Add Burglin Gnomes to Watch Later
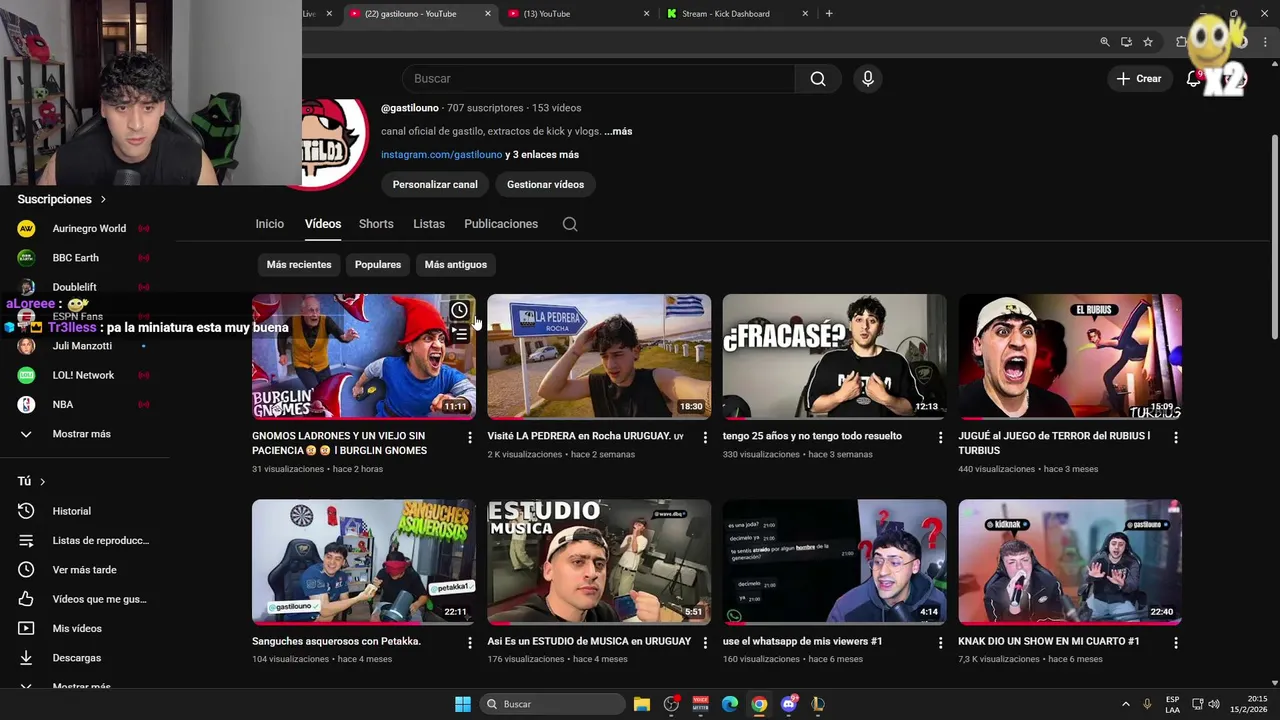Screen dimensions: 1280x720 pos(459,311)
